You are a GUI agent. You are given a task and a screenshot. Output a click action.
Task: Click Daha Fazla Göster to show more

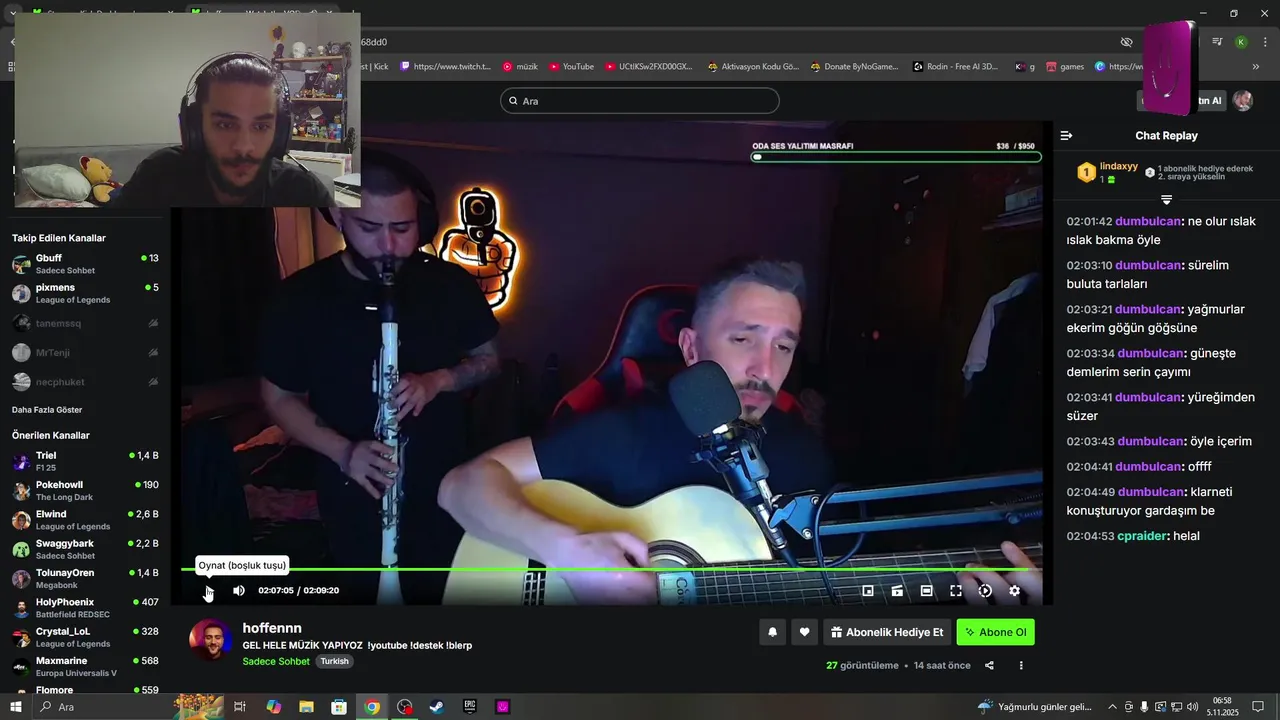tap(47, 410)
